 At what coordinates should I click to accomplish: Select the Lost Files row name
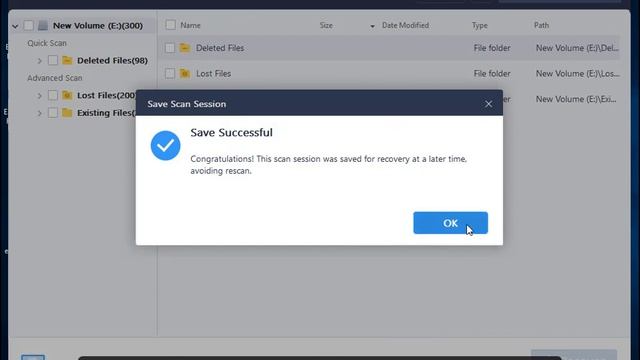(213, 73)
